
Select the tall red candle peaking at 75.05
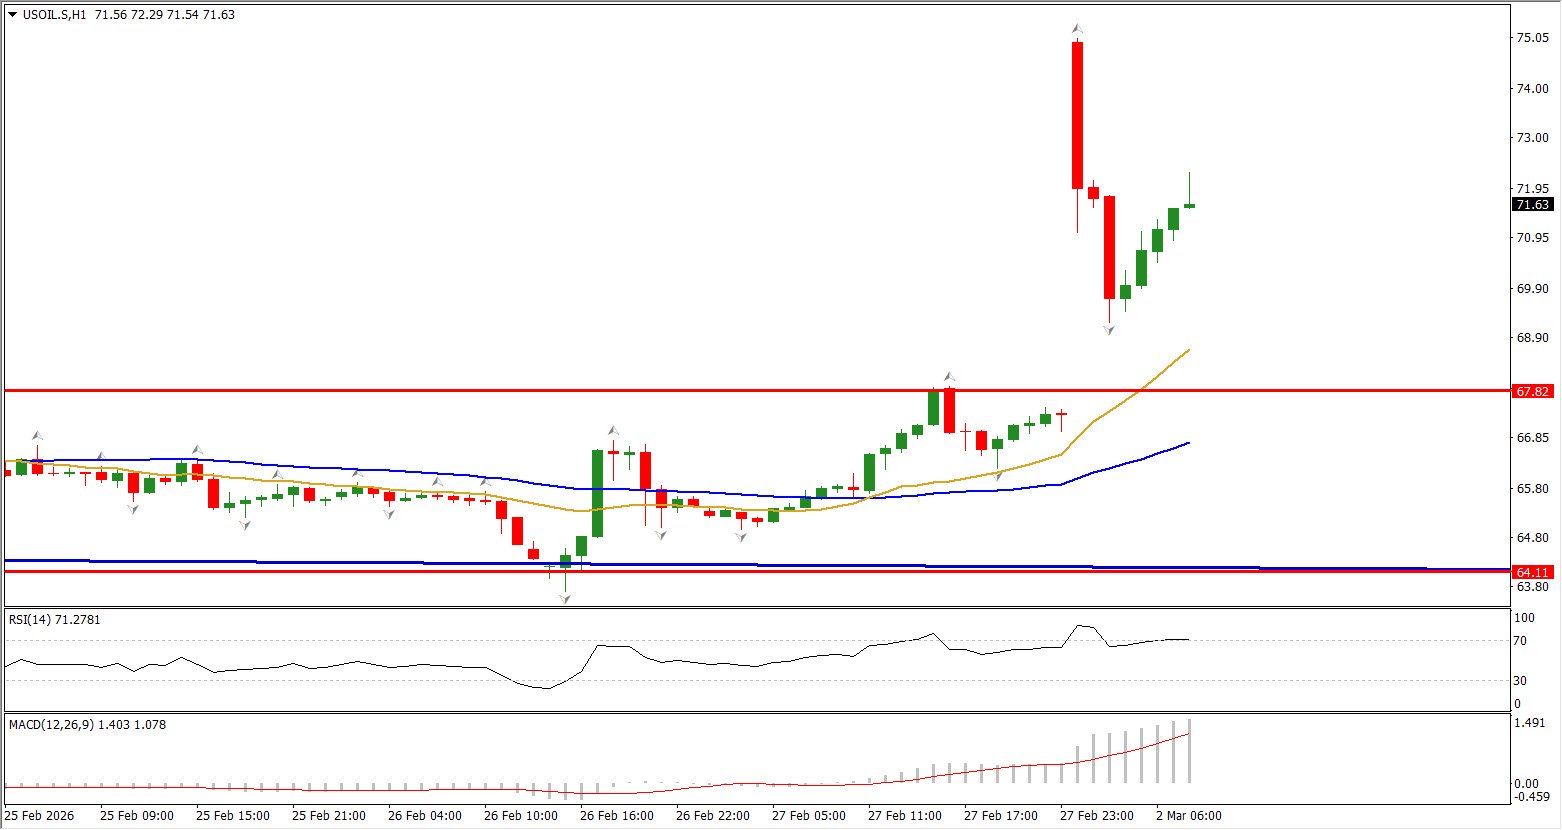point(1077,115)
